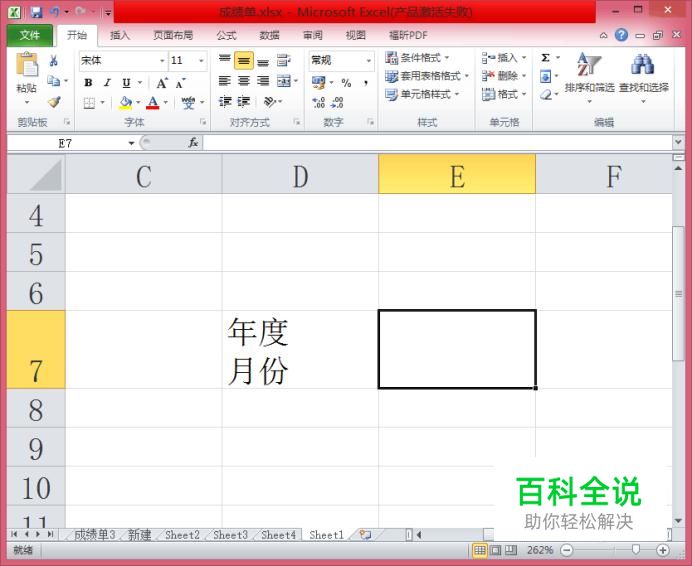Switch to 插入 ribbon tab
Viewport: 692px width, 566px height.
coord(120,35)
